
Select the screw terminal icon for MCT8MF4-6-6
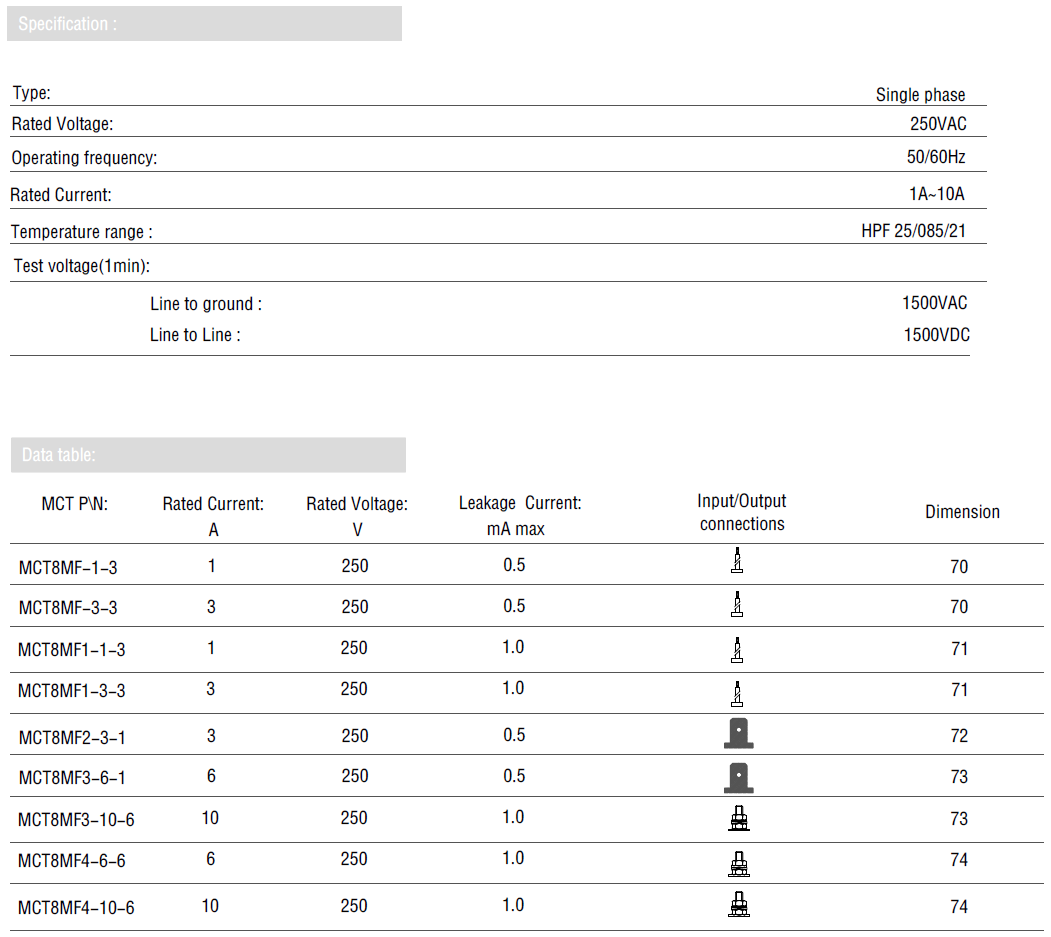coord(739,861)
